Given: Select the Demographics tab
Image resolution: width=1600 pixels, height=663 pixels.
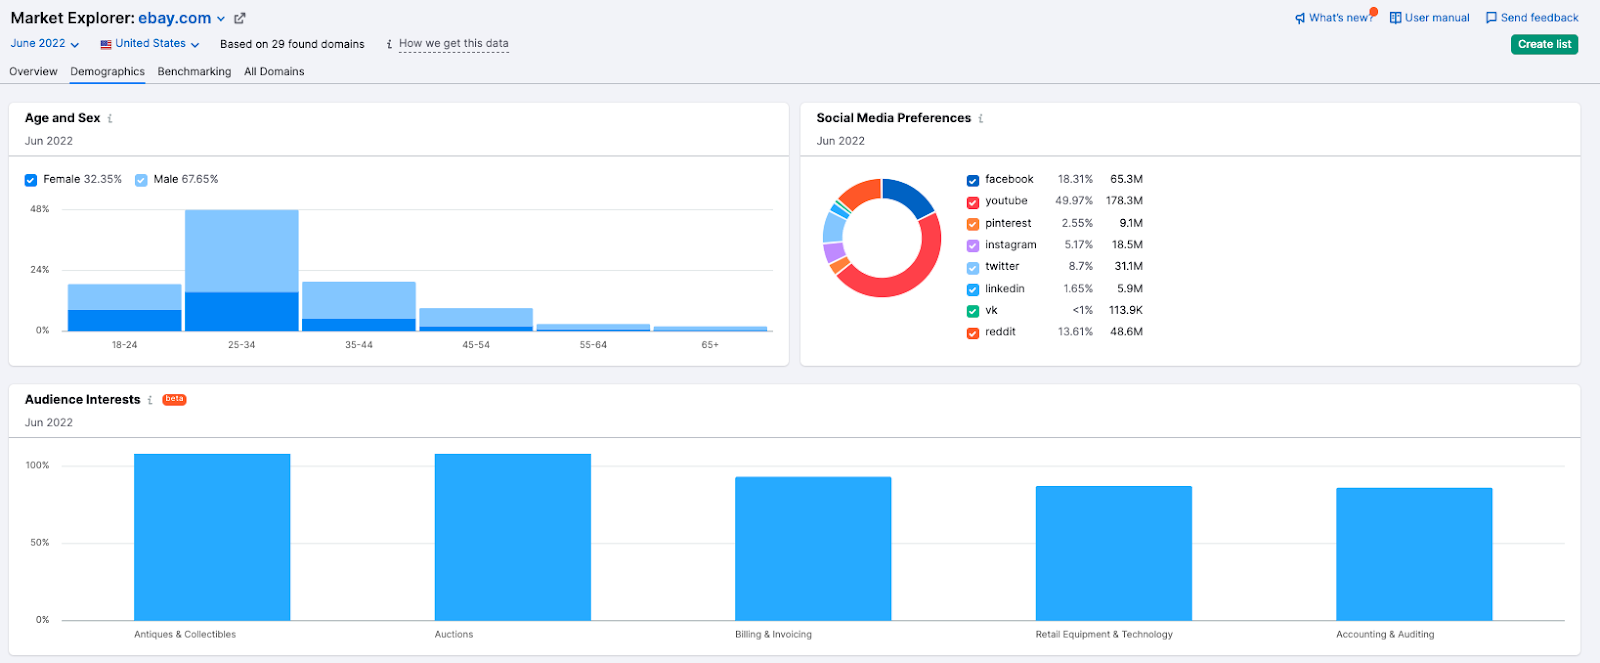Looking at the screenshot, I should 107,72.
